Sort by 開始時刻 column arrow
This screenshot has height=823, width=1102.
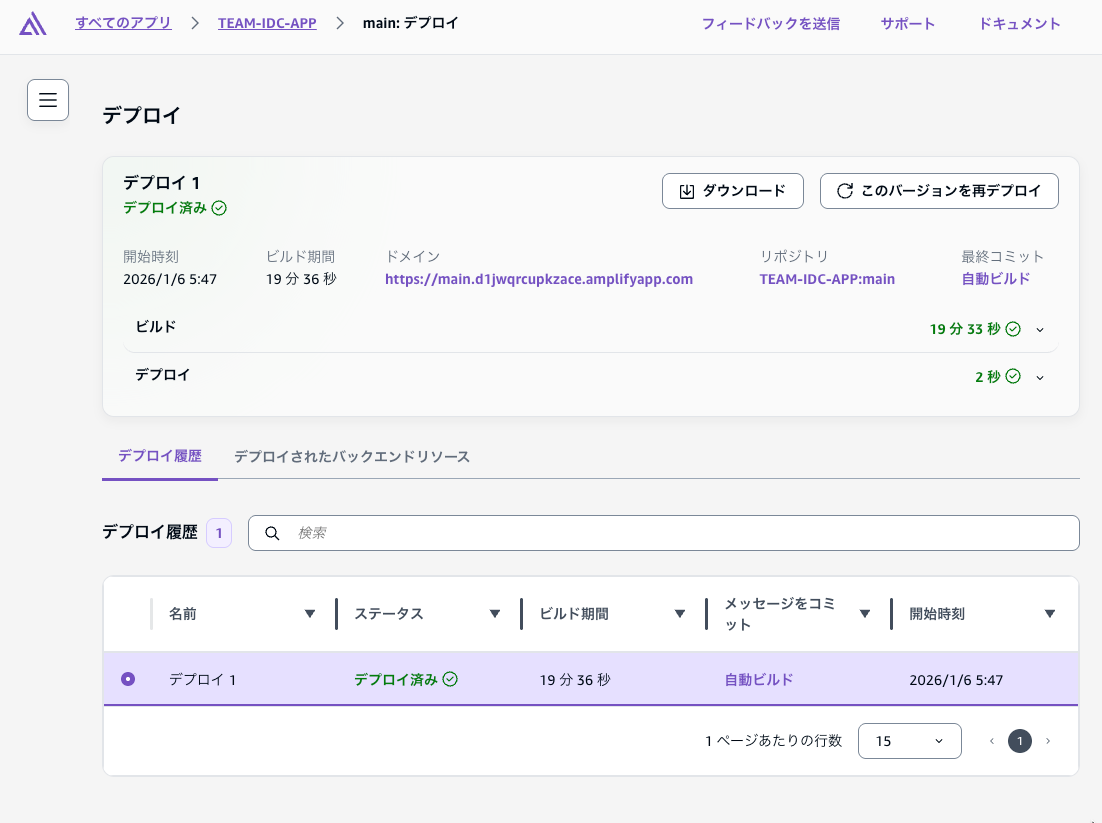click(1050, 614)
